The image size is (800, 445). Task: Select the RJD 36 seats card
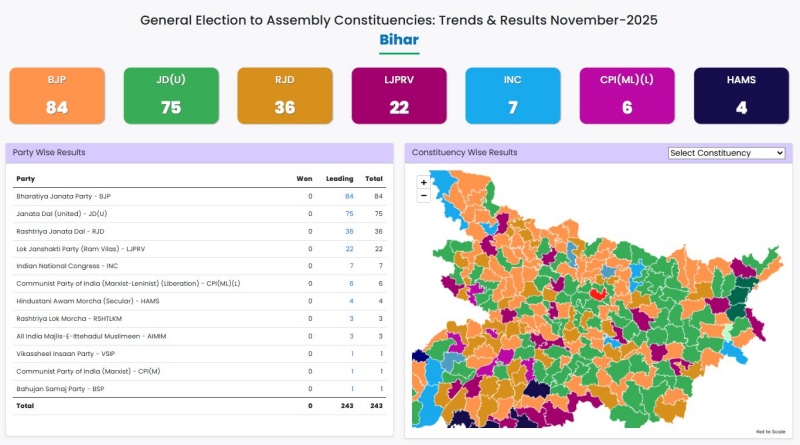point(284,95)
